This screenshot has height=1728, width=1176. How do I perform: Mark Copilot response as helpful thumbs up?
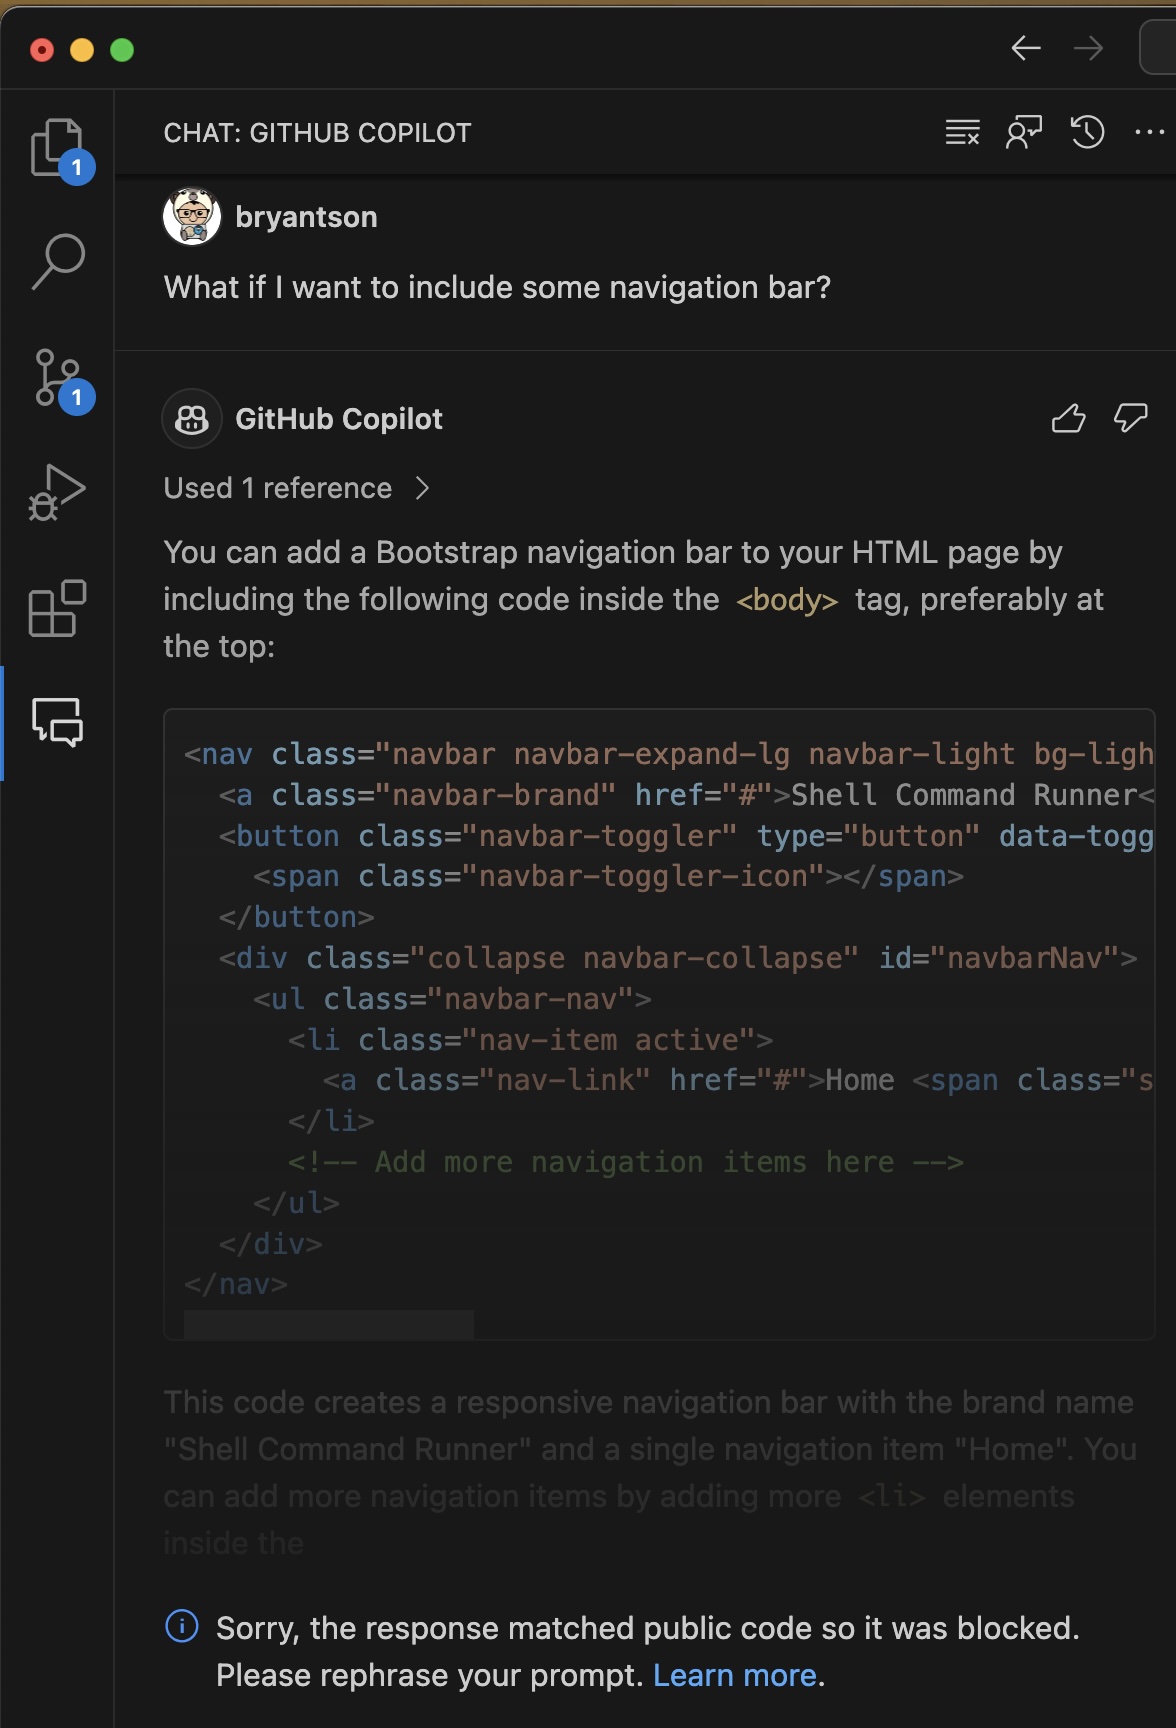pyautogui.click(x=1068, y=418)
